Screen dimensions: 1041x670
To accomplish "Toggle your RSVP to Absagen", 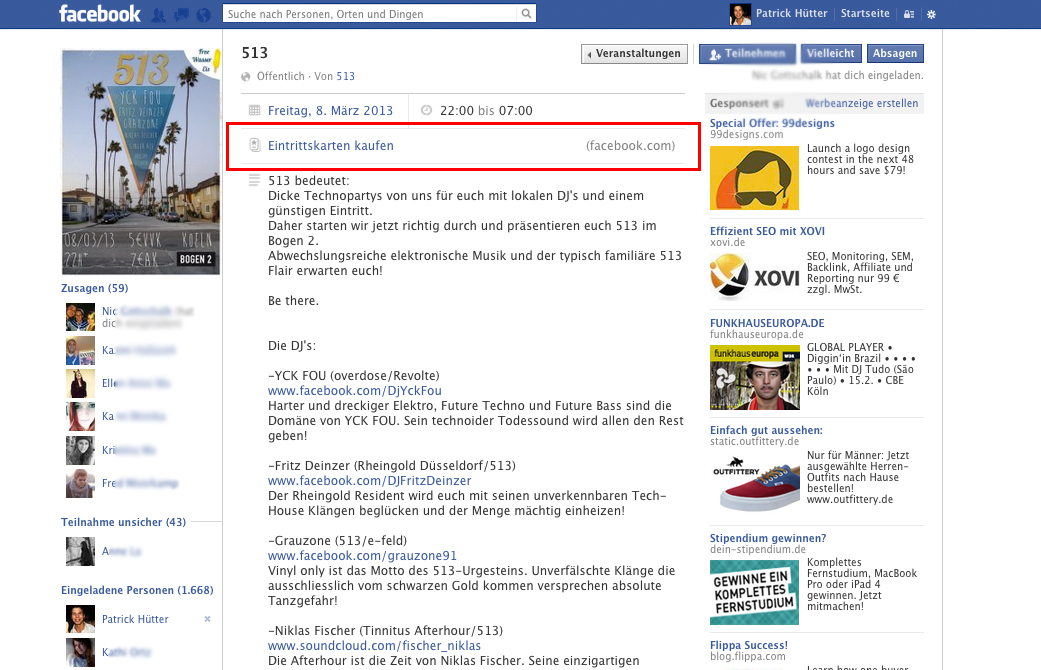I will point(895,53).
